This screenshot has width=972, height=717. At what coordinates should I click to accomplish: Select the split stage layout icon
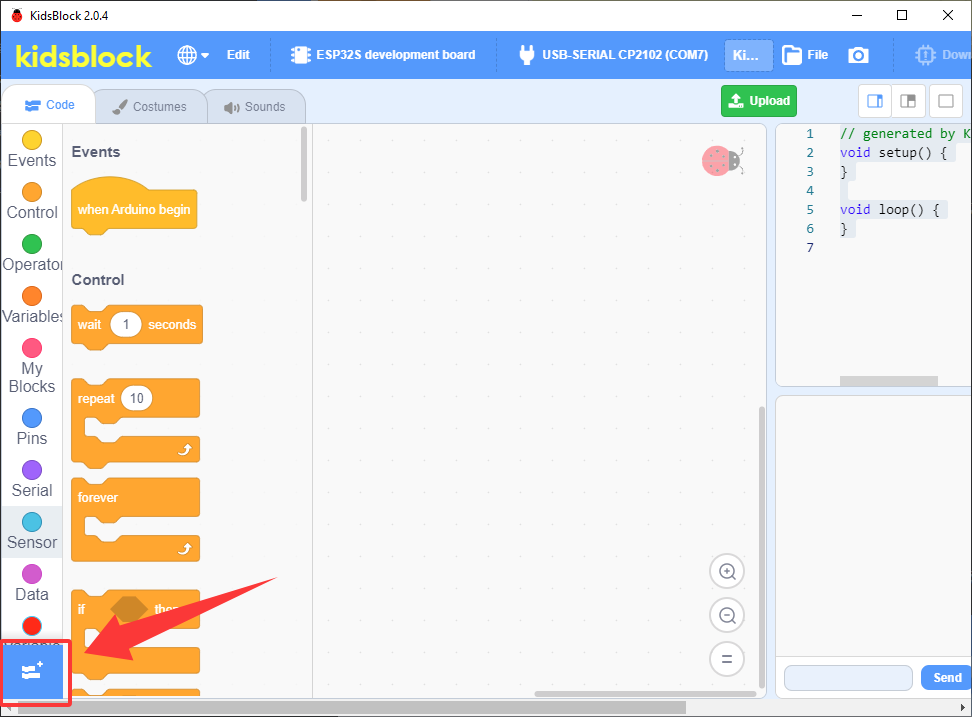pos(908,101)
